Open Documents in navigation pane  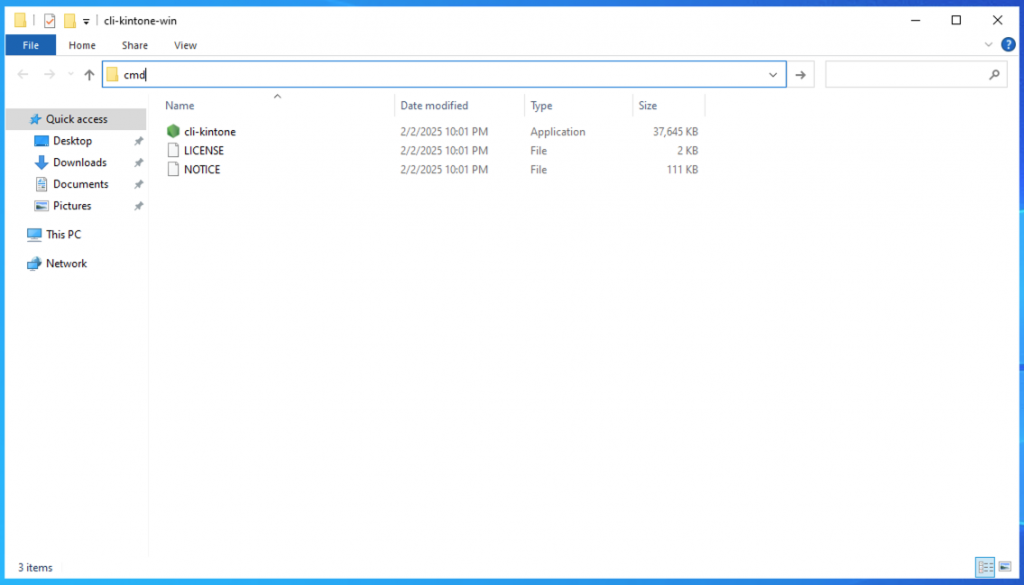click(x=81, y=184)
